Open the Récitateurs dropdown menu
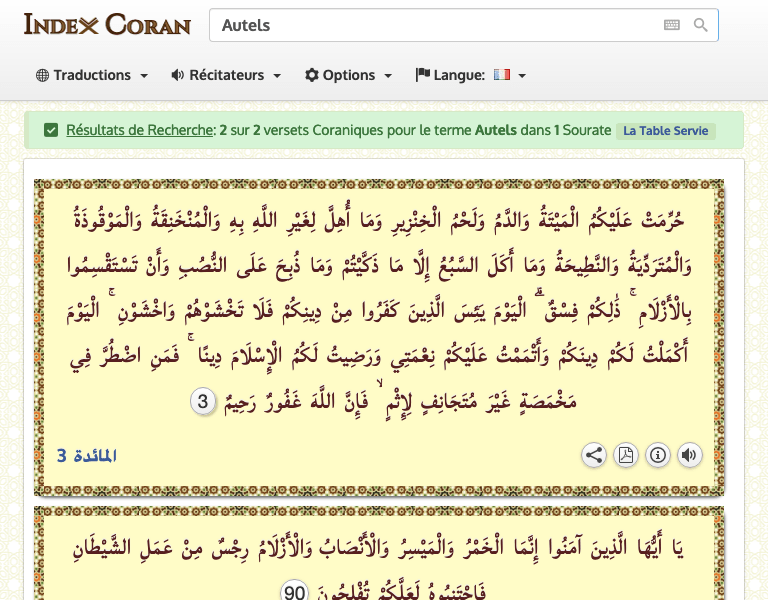This screenshot has height=600, width=768. [x=226, y=75]
